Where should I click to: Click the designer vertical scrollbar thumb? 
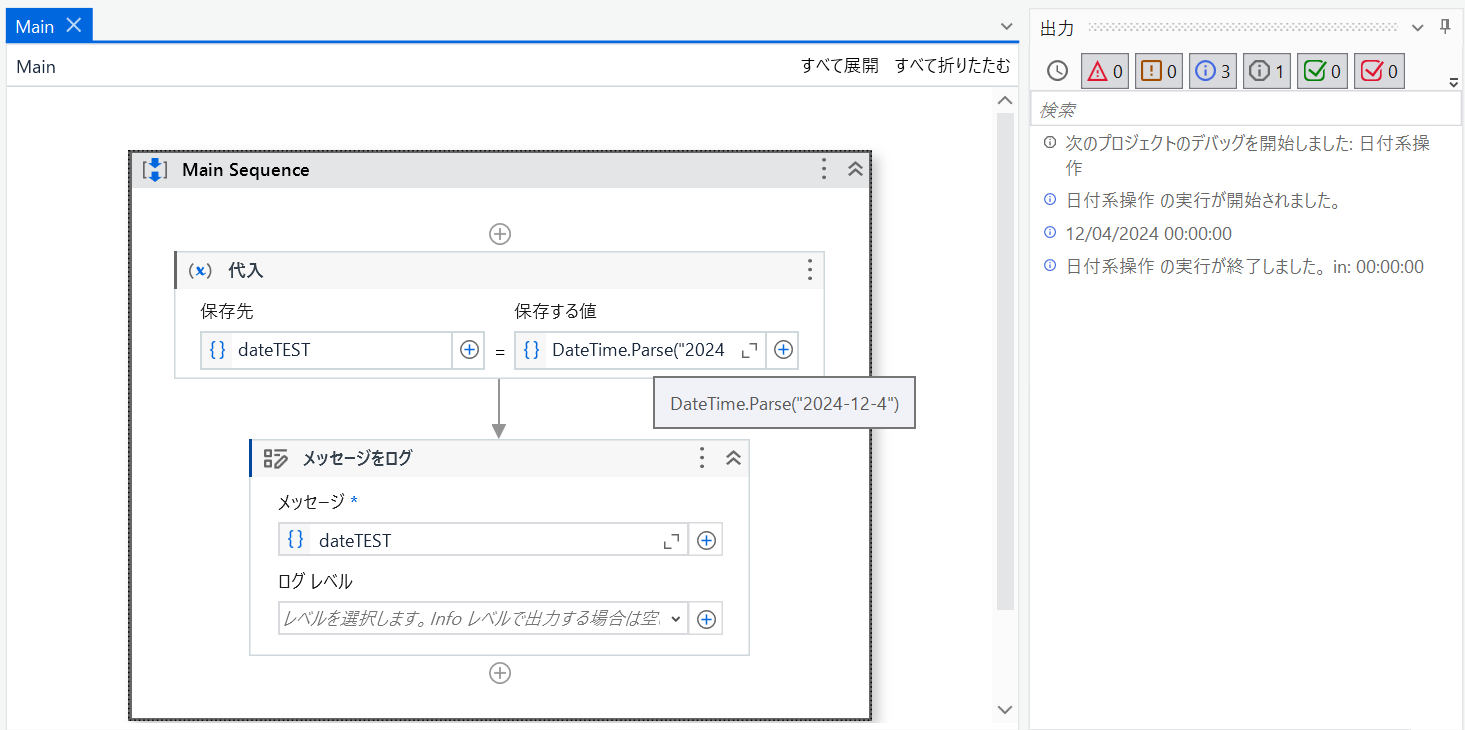coord(1006,361)
